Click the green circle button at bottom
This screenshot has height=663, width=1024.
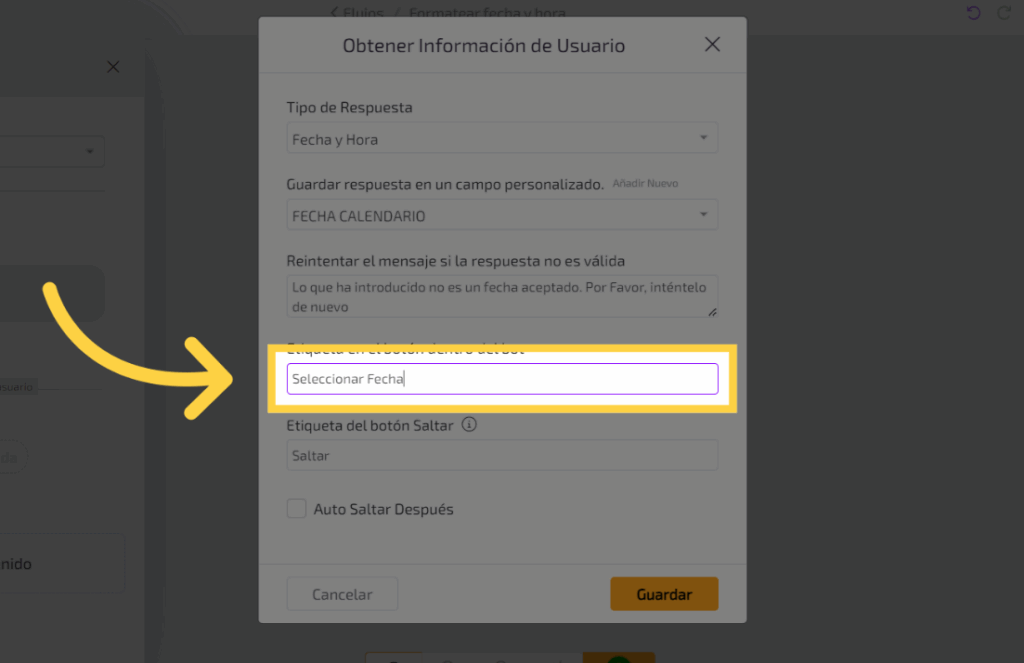619,659
